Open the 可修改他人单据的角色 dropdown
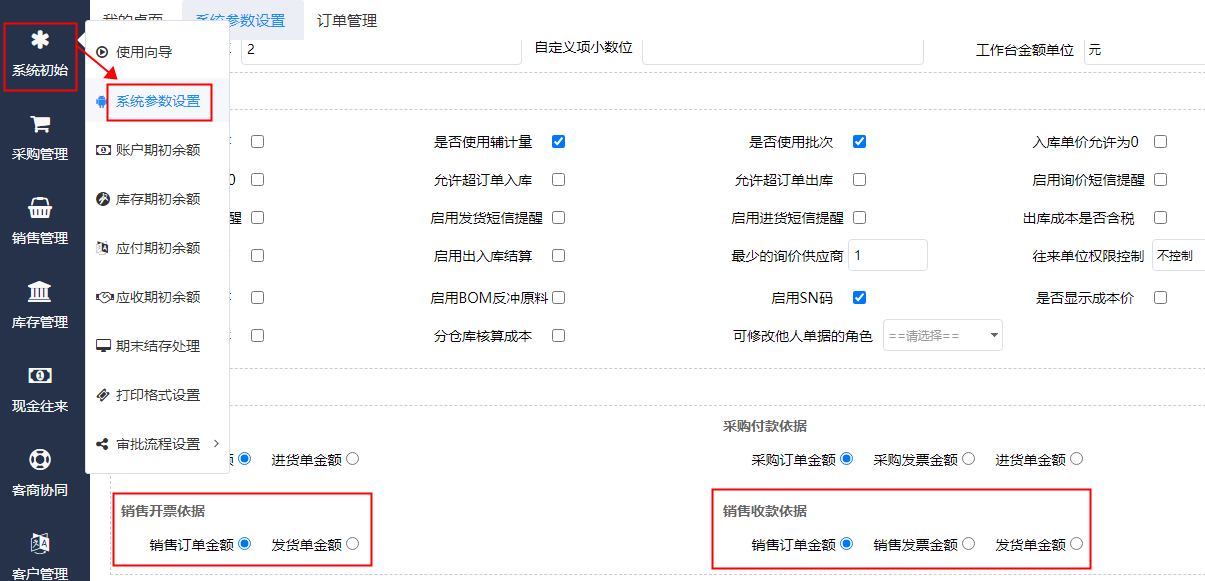 pyautogui.click(x=941, y=335)
